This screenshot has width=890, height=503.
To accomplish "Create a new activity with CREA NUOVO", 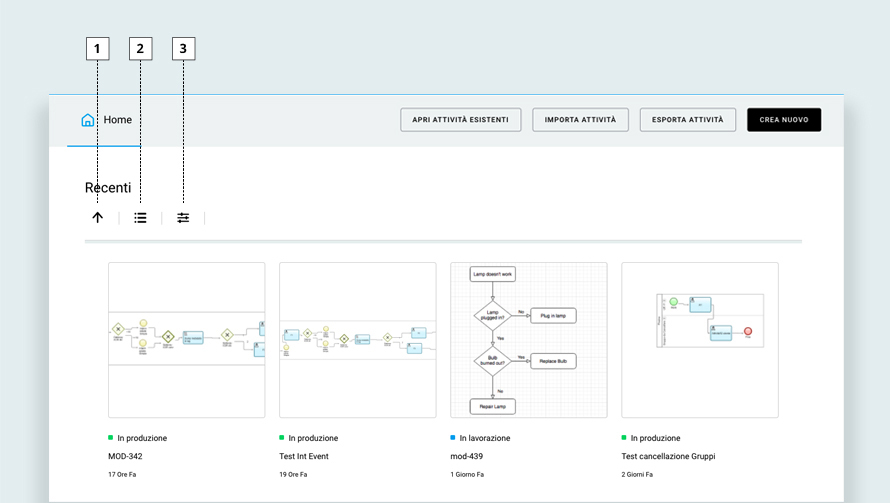I will pos(783,120).
